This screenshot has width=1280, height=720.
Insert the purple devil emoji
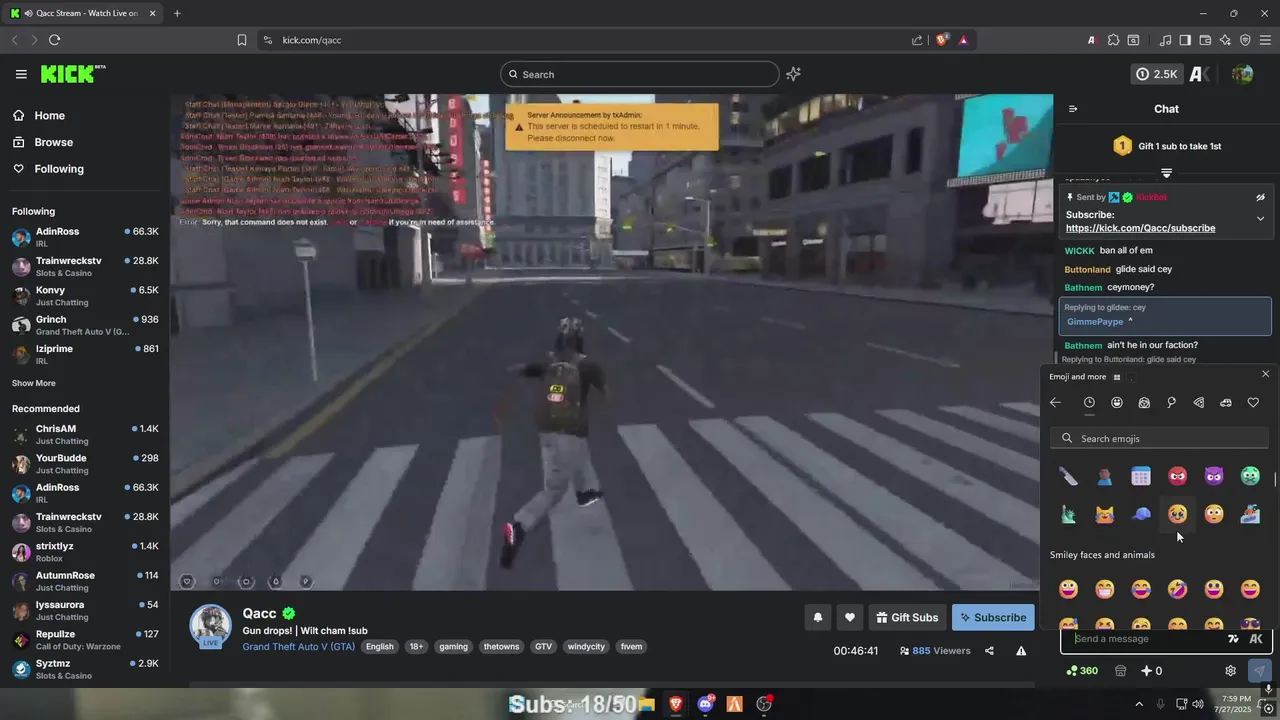(1214, 477)
